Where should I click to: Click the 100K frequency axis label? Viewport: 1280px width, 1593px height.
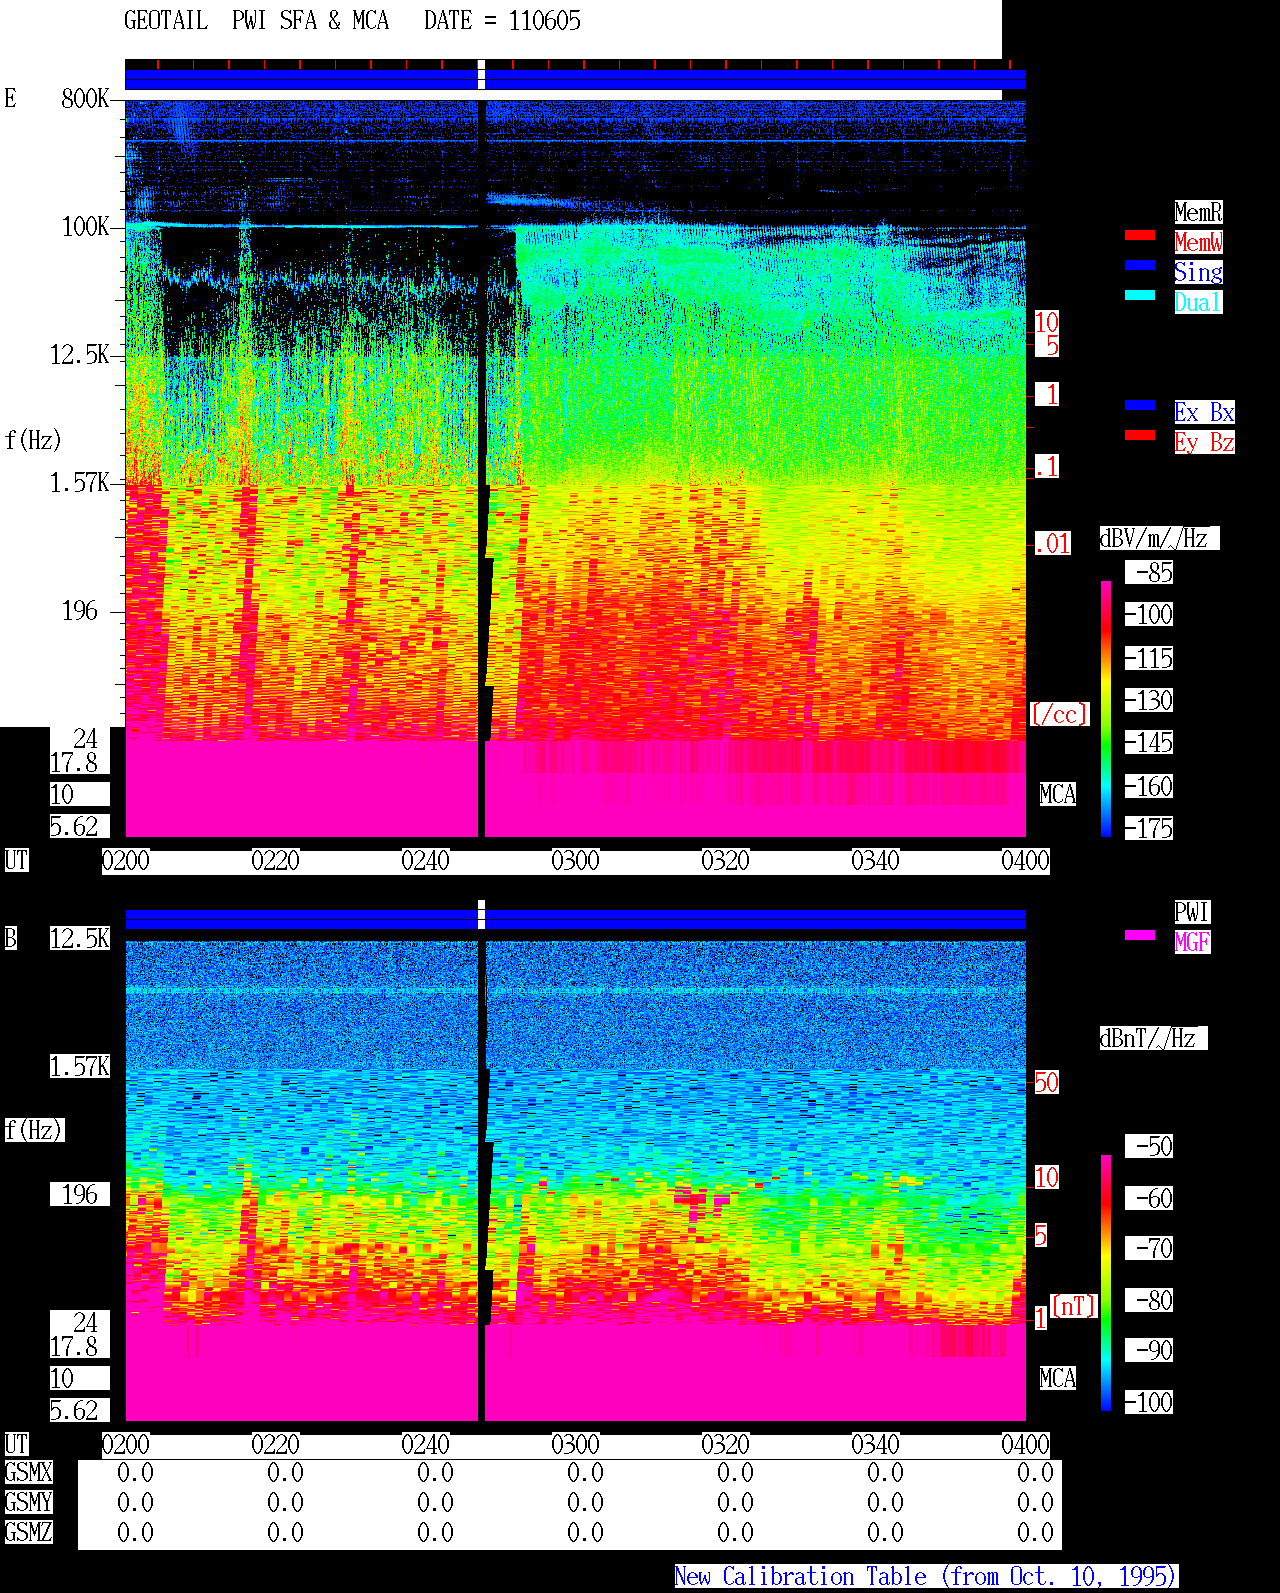(86, 227)
